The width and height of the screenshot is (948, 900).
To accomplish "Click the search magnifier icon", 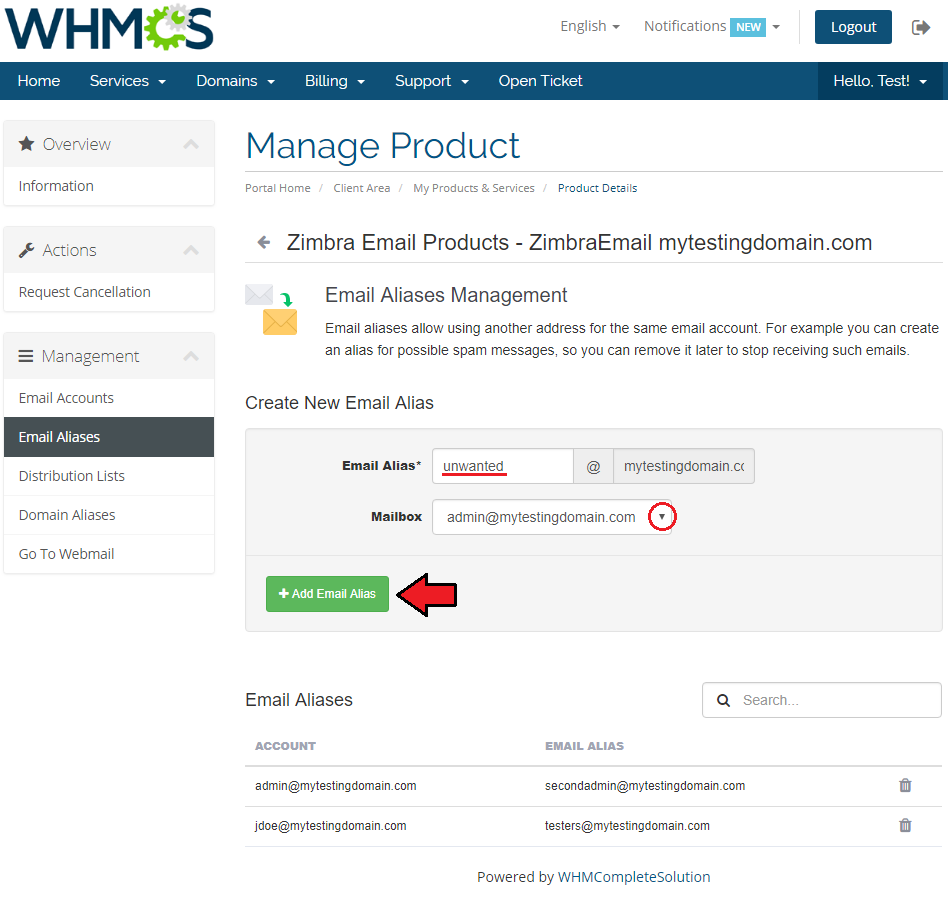I will tap(723, 700).
